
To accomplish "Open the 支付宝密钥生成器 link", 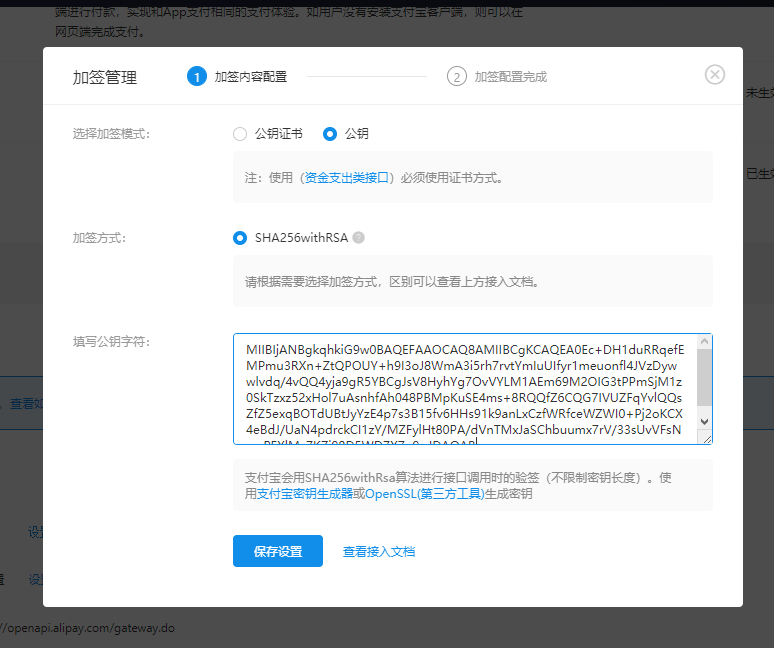I will pyautogui.click(x=305, y=494).
